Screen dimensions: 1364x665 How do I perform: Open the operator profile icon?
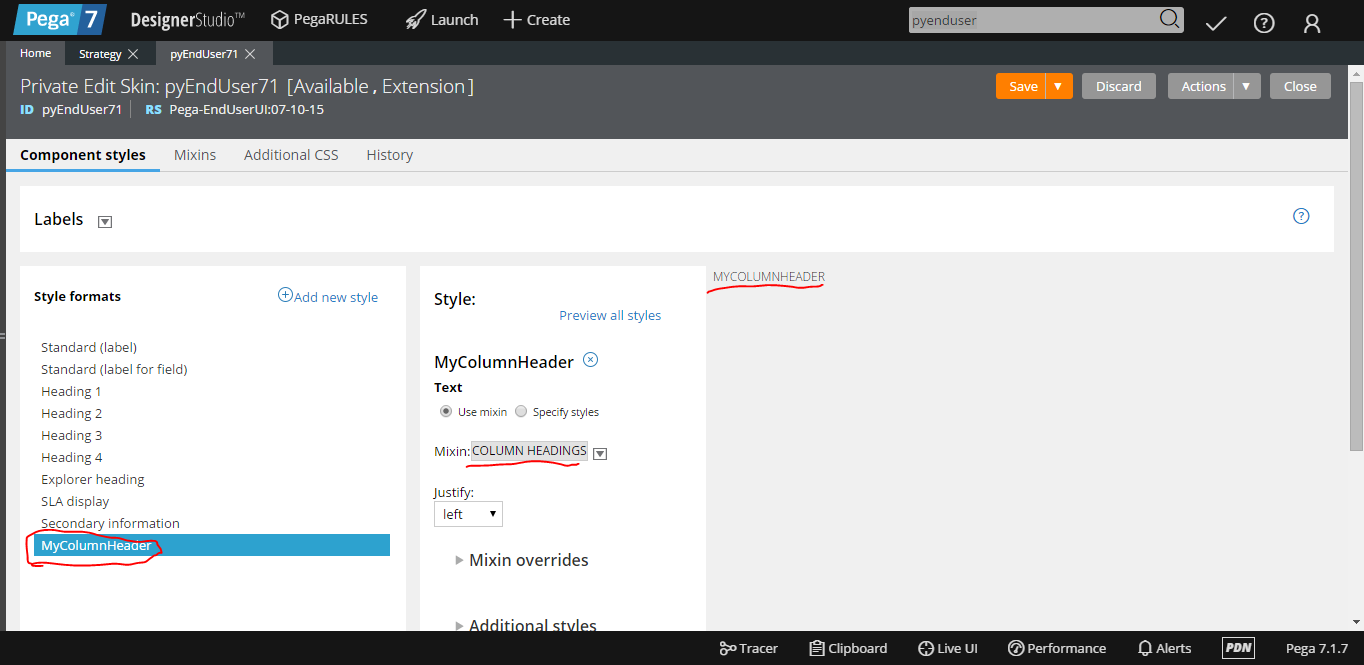[x=1312, y=23]
